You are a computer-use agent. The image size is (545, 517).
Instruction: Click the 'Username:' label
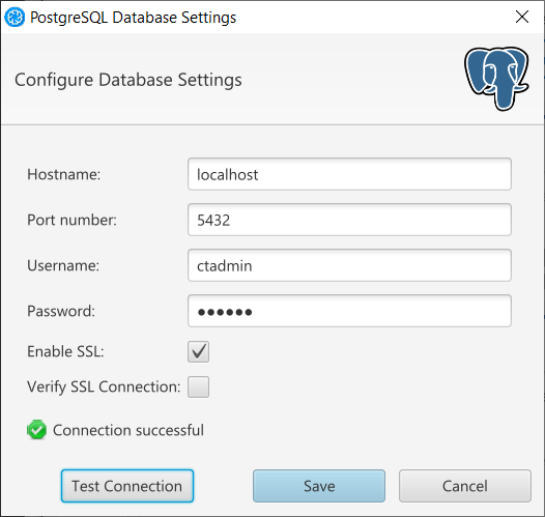(63, 266)
